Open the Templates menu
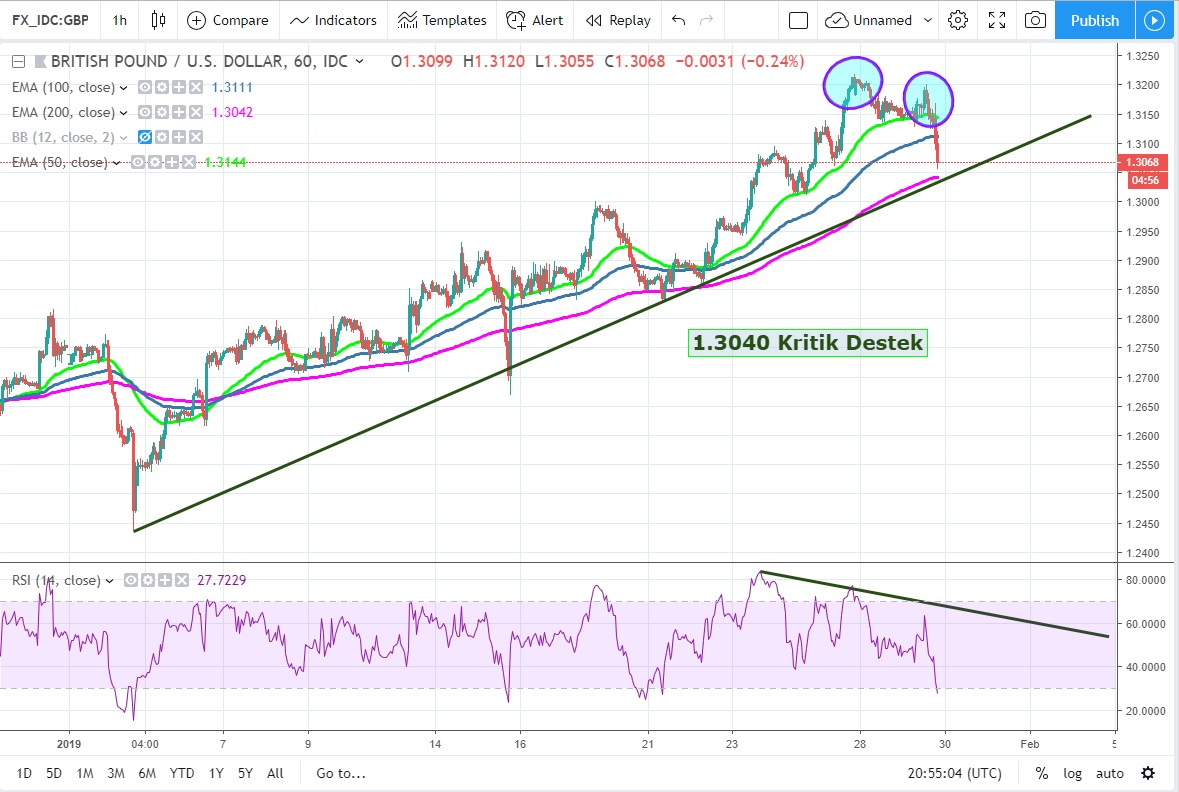The width and height of the screenshot is (1179, 792). click(442, 20)
